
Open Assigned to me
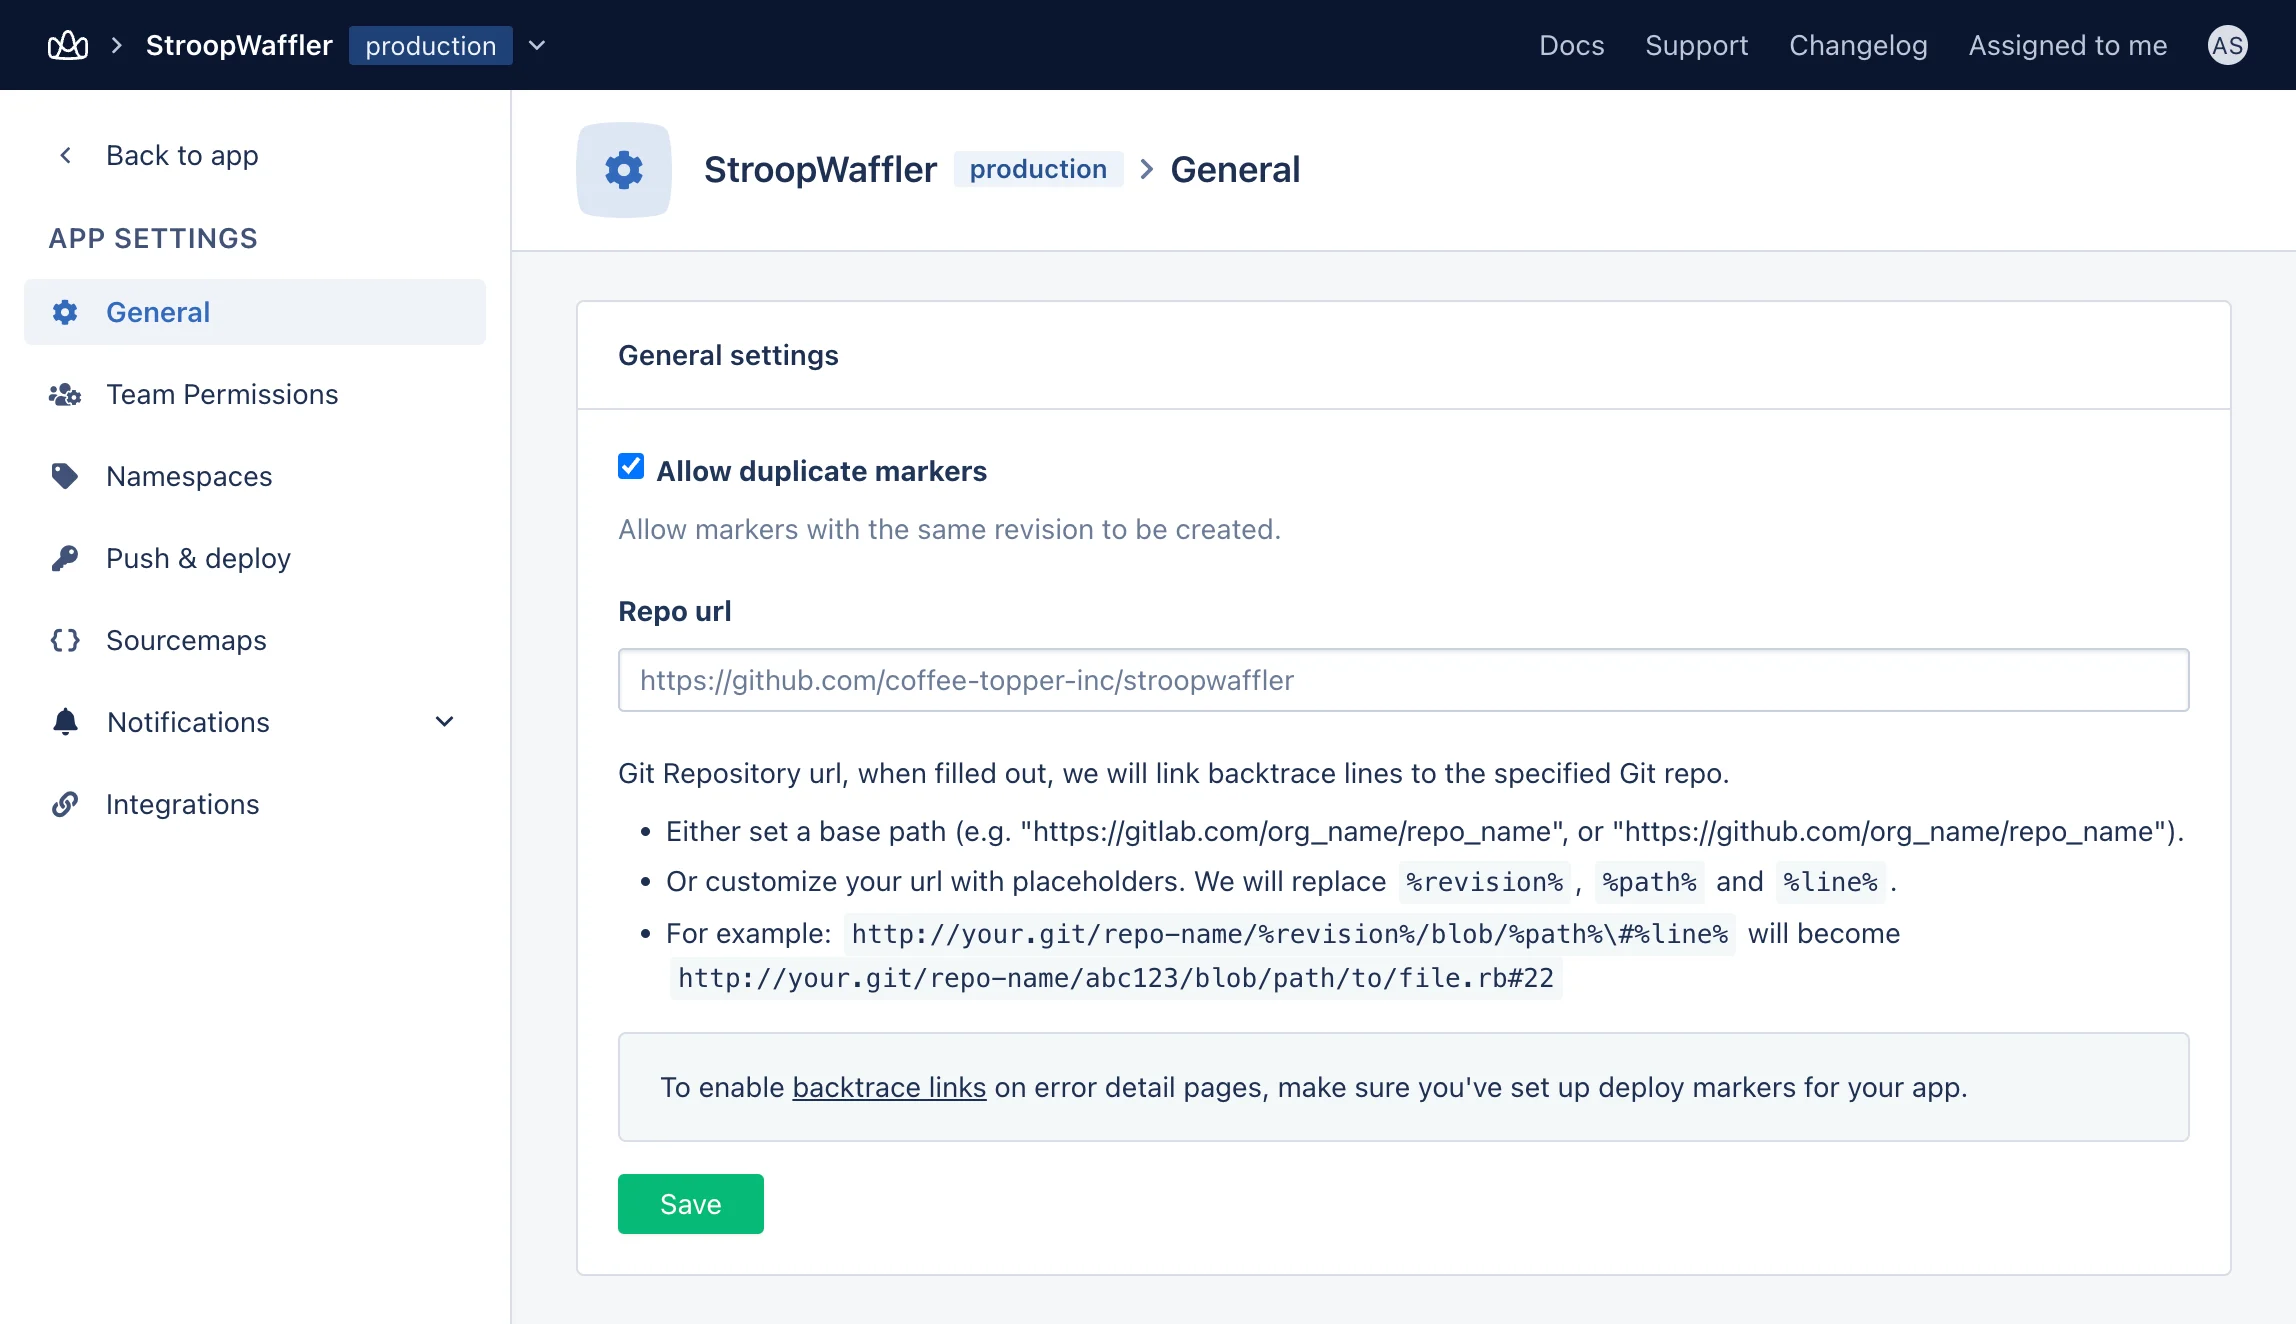tap(2067, 45)
